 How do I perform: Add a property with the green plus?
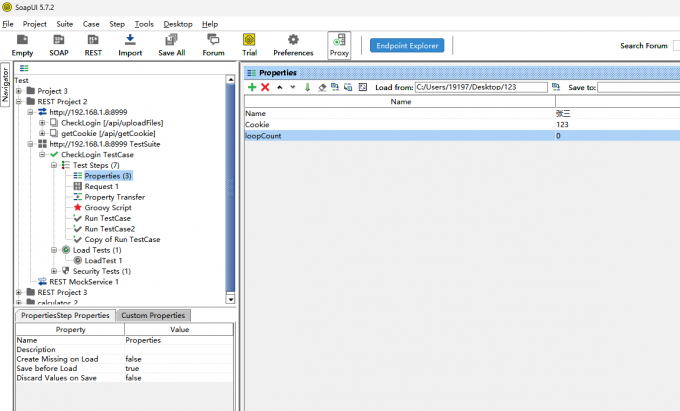(x=252, y=87)
